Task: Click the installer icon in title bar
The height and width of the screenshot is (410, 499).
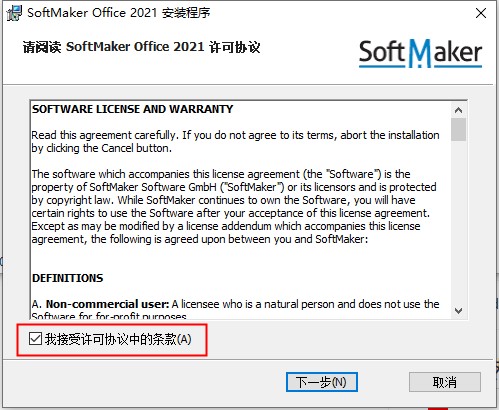Action: click(14, 13)
